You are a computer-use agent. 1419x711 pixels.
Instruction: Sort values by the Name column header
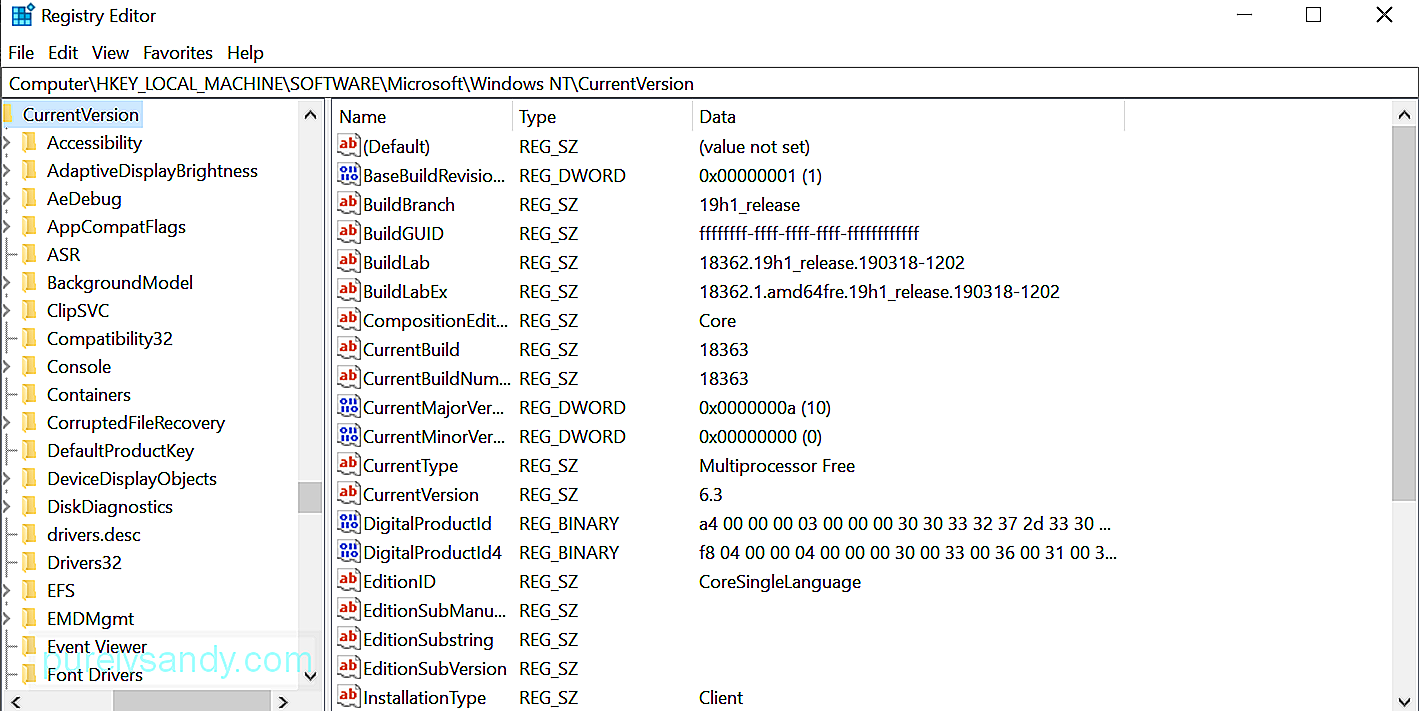422,117
